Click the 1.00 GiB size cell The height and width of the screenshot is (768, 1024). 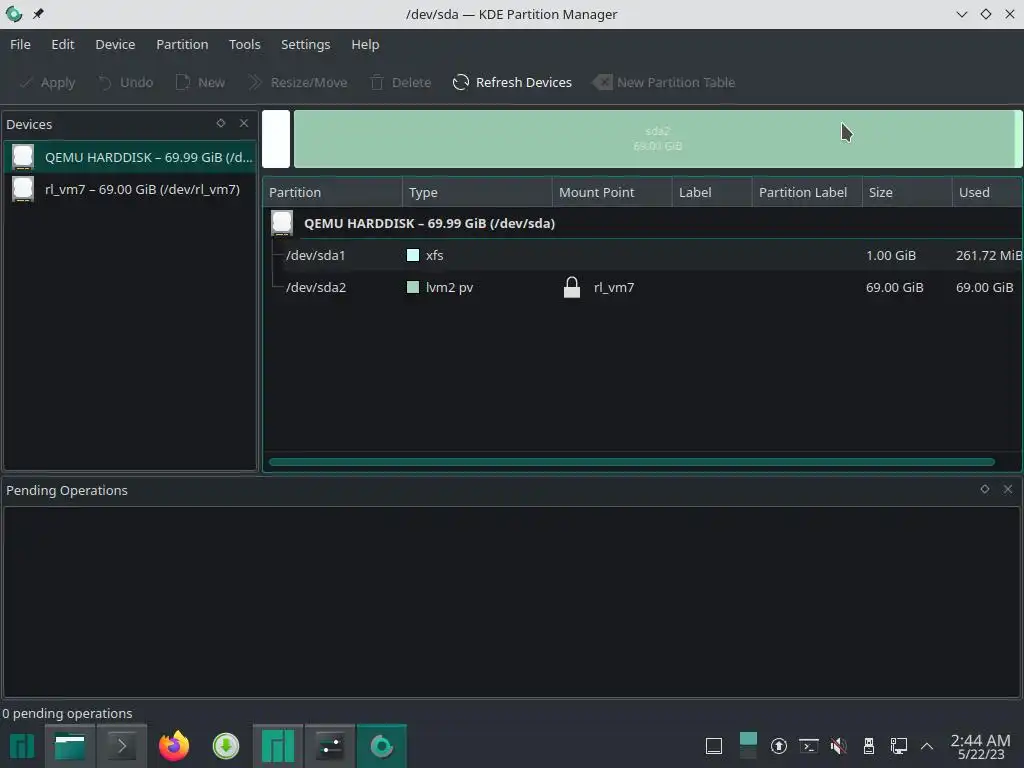click(891, 255)
